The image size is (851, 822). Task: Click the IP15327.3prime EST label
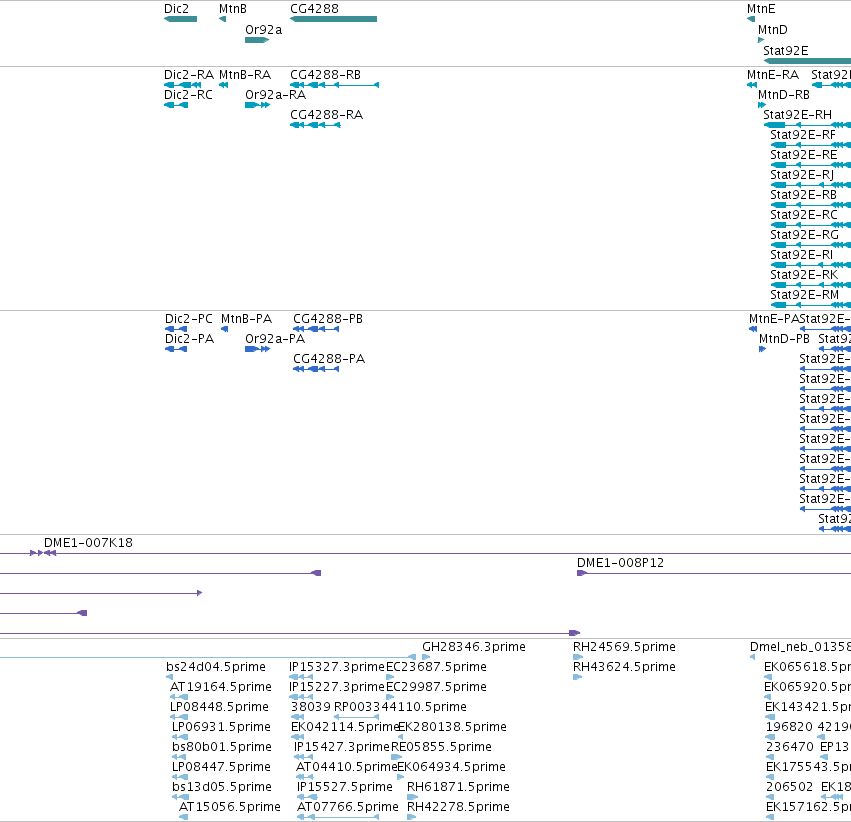(337, 666)
